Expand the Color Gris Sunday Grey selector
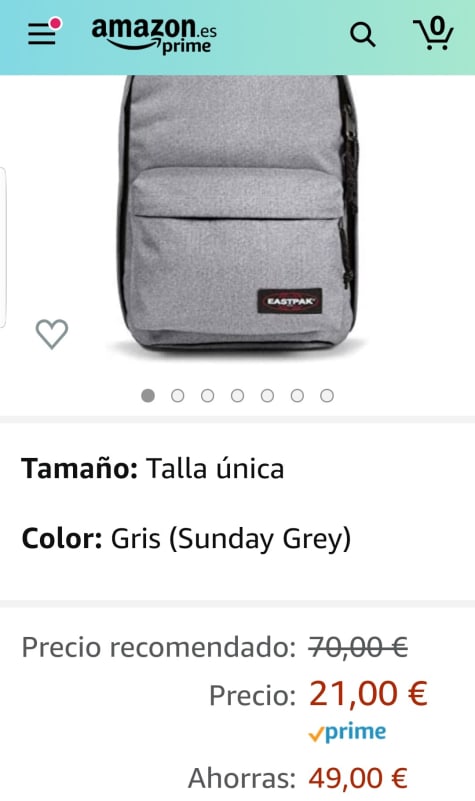Image resolution: width=475 pixels, height=801 pixels. pyautogui.click(x=238, y=538)
